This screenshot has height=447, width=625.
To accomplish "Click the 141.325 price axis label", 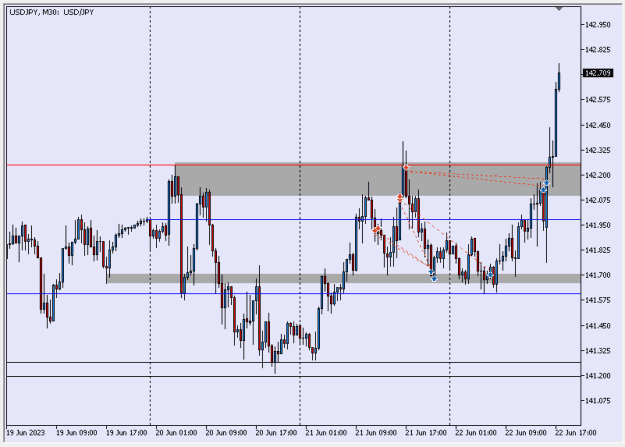I will click(597, 351).
